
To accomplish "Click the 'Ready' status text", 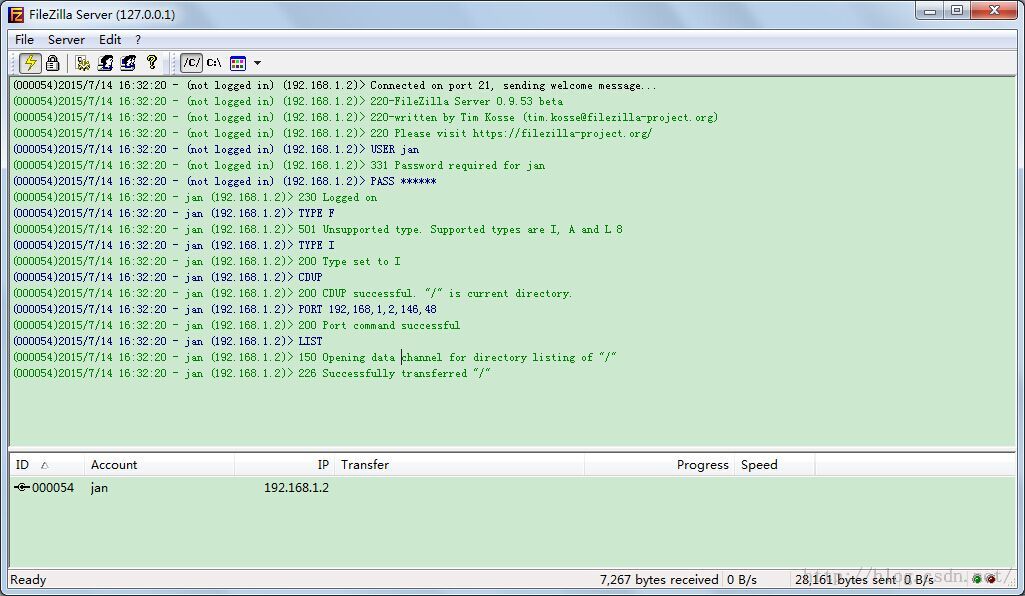I will point(28,580).
